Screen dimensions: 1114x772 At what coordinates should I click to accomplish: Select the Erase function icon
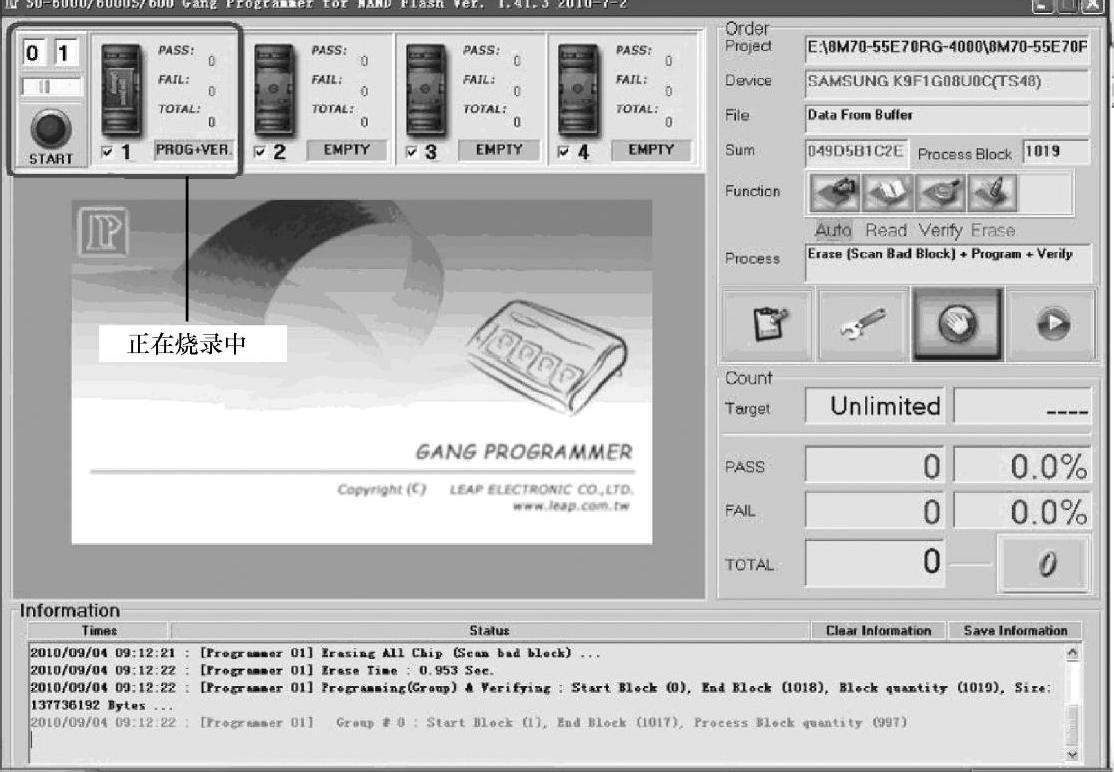pyautogui.click(x=992, y=192)
